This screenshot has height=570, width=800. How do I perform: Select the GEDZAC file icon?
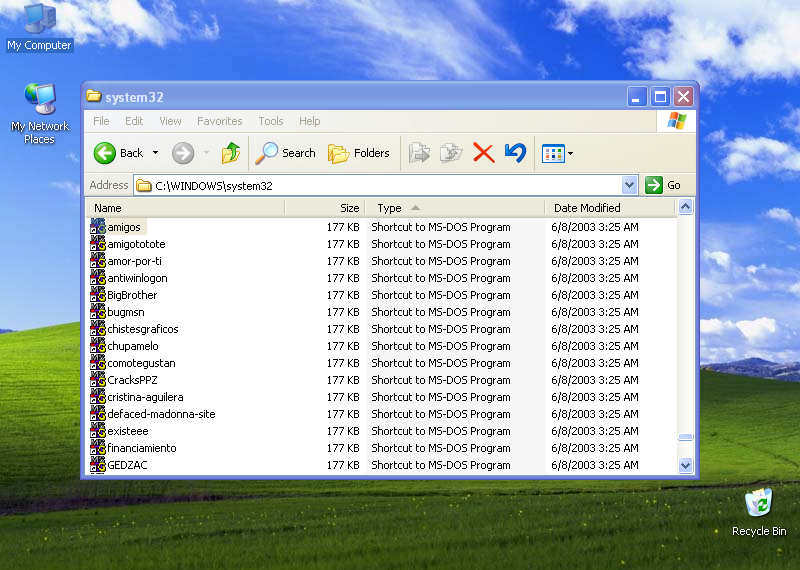click(98, 464)
